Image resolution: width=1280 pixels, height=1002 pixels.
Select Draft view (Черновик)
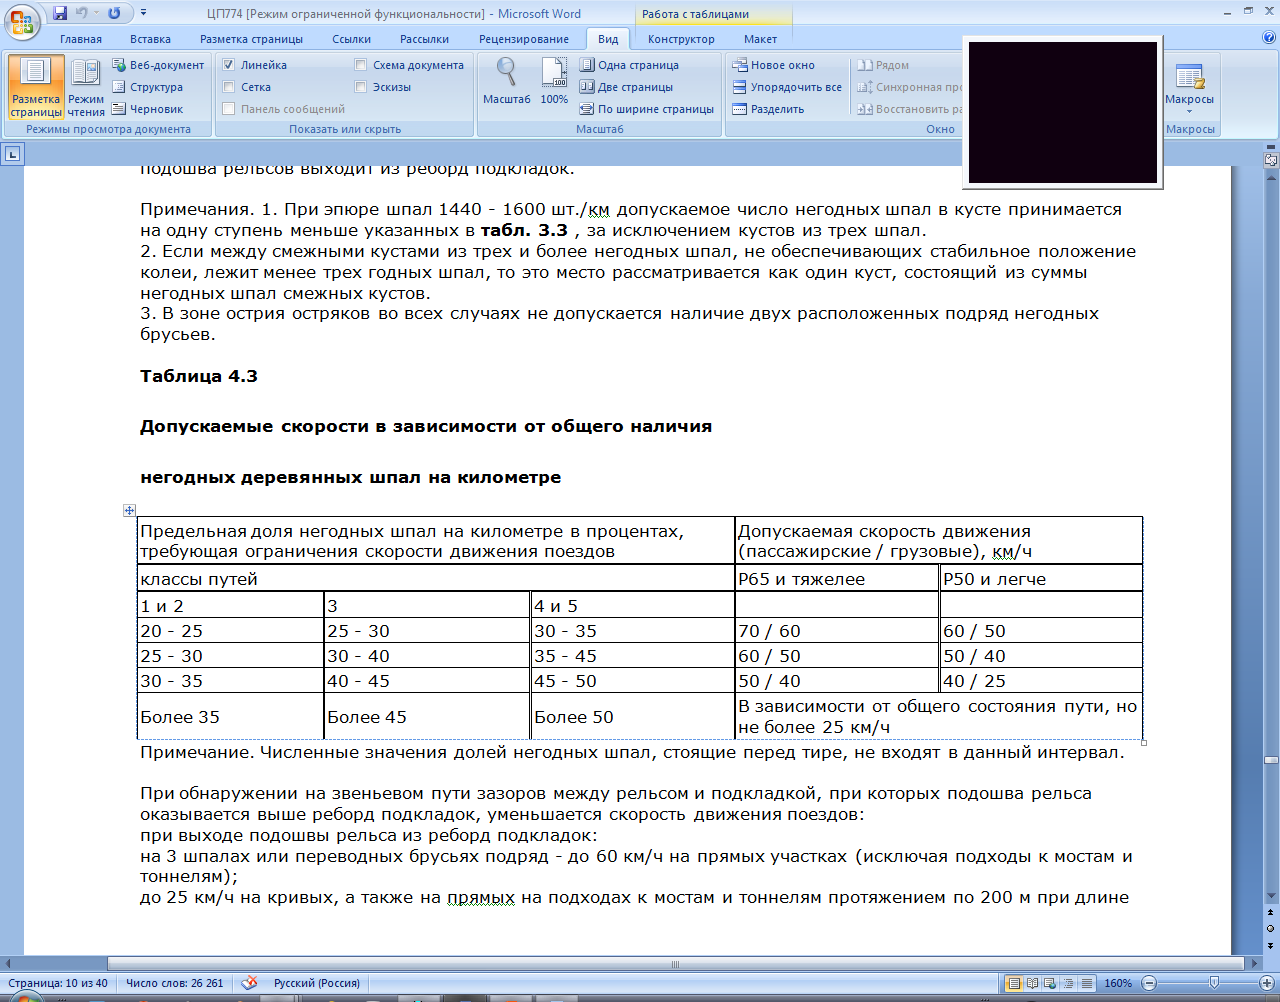point(148,109)
